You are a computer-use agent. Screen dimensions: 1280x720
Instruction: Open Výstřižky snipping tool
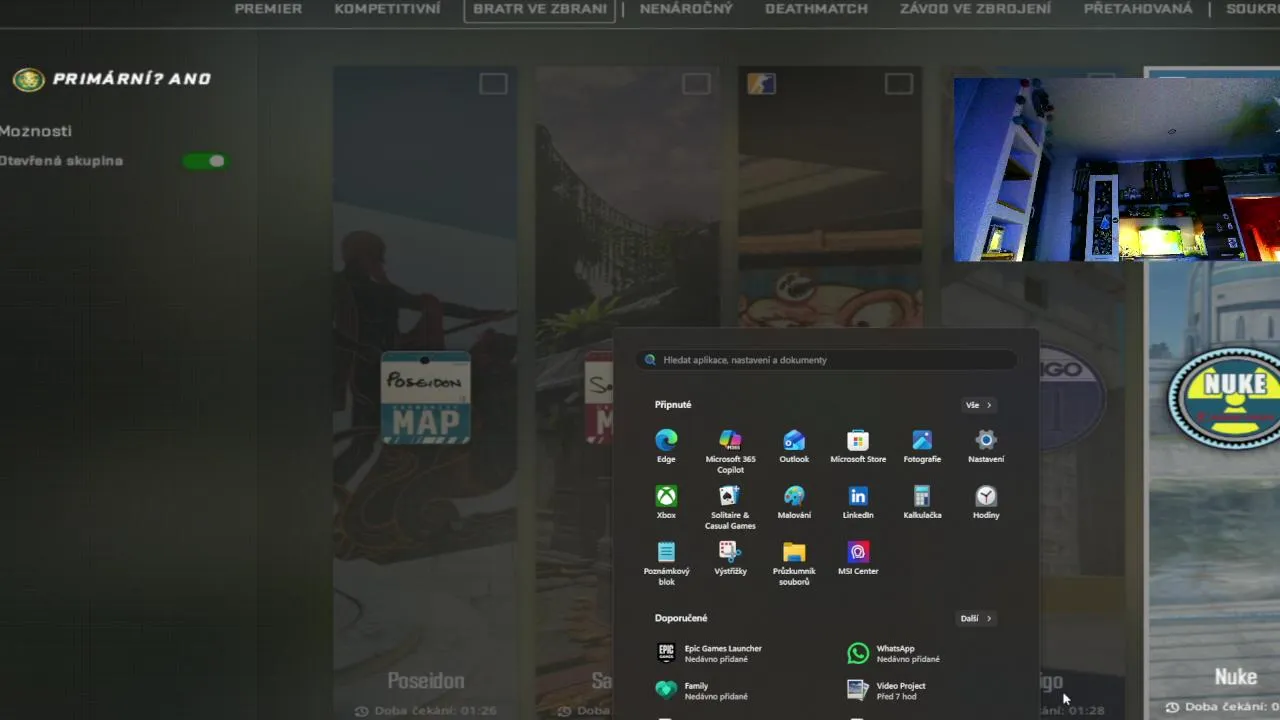coord(730,557)
